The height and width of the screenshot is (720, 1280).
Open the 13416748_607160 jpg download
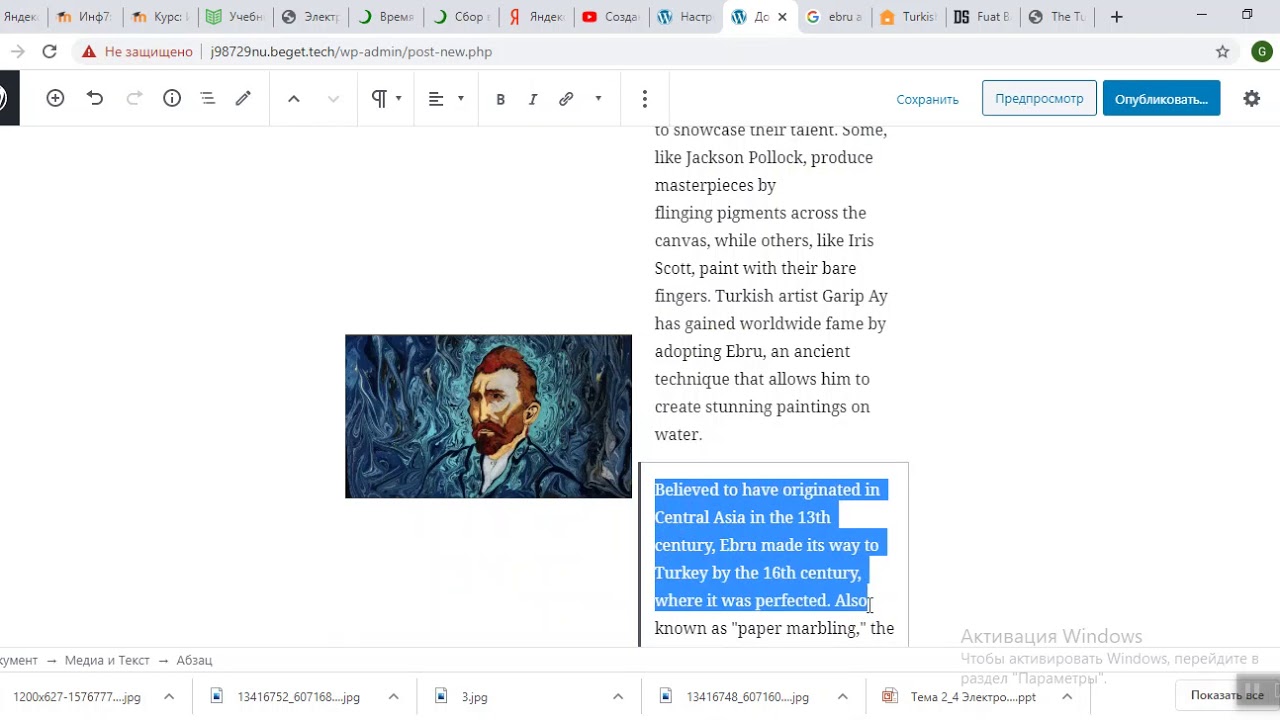[x=747, y=697]
